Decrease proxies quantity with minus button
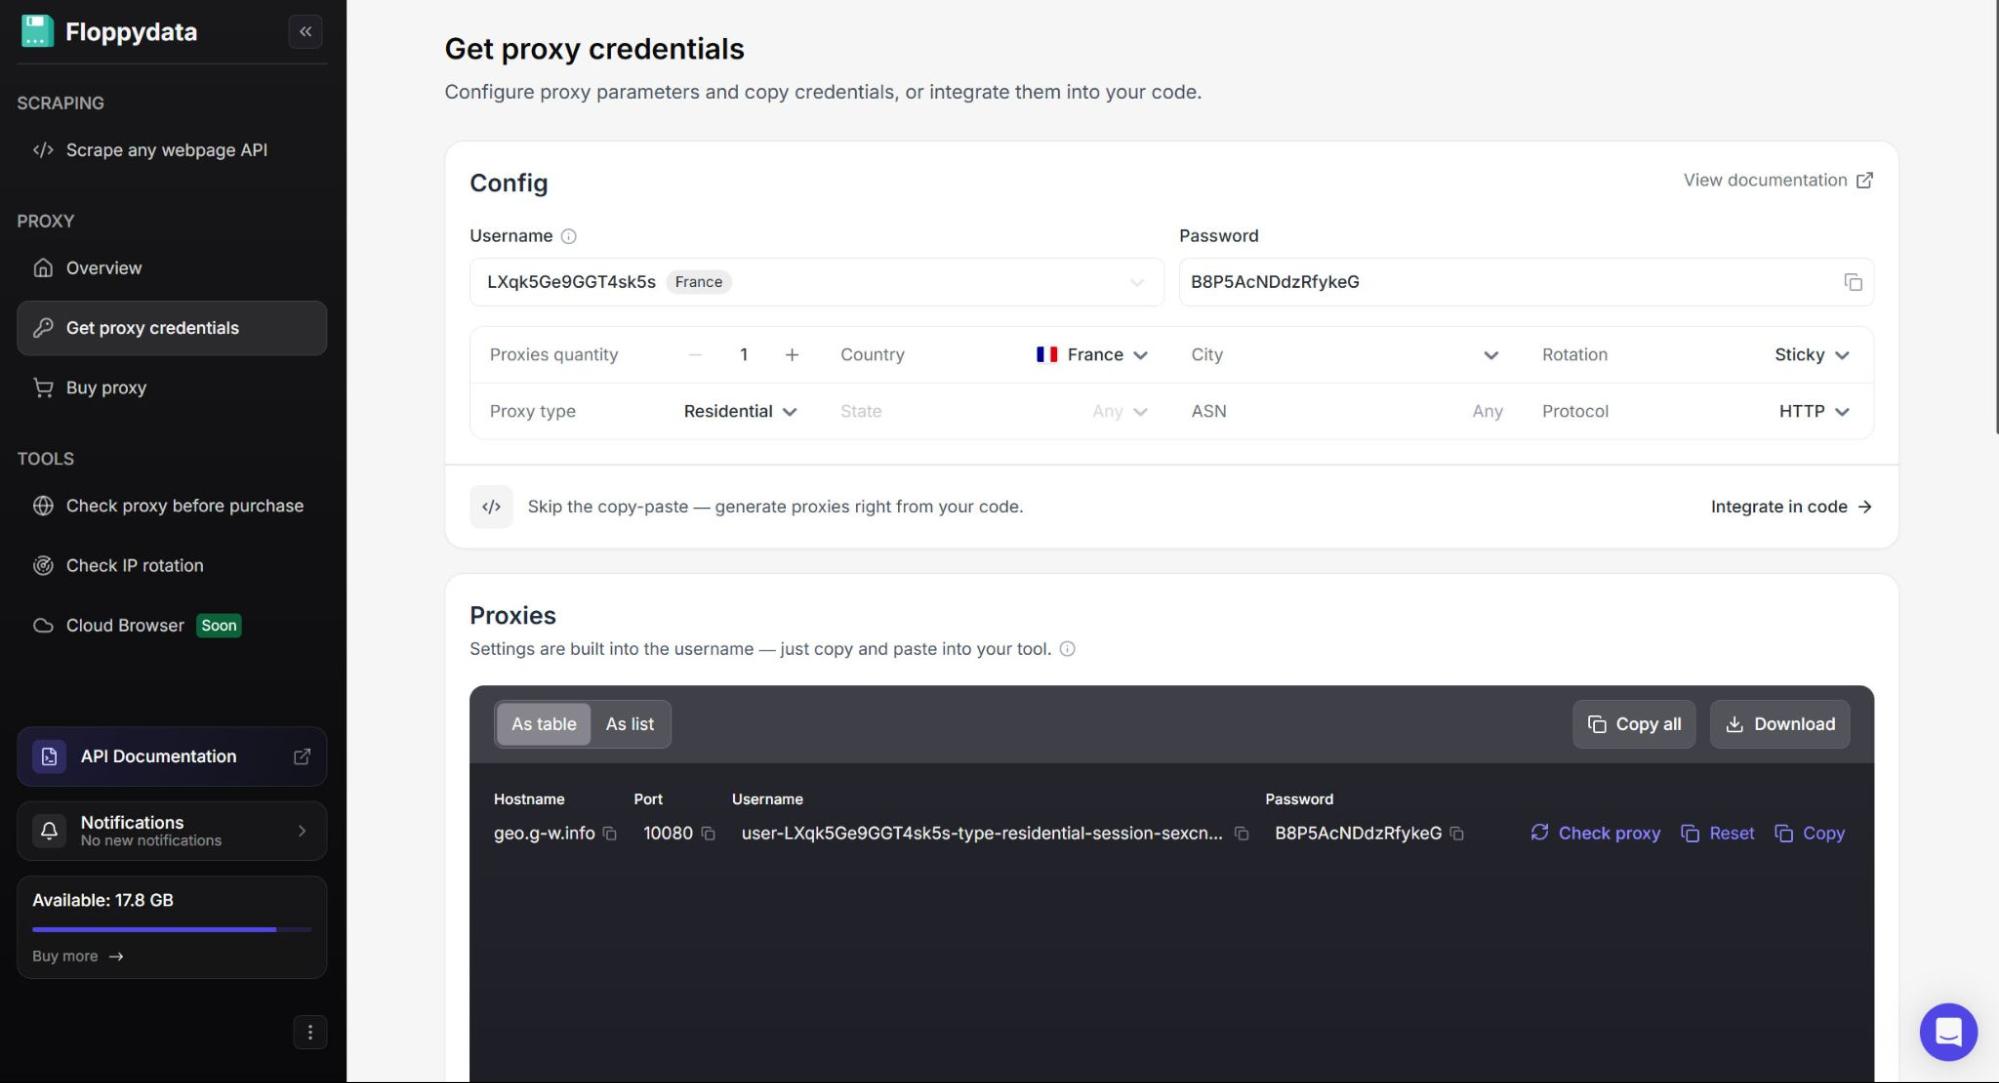This screenshot has height=1083, width=1999. [x=696, y=355]
